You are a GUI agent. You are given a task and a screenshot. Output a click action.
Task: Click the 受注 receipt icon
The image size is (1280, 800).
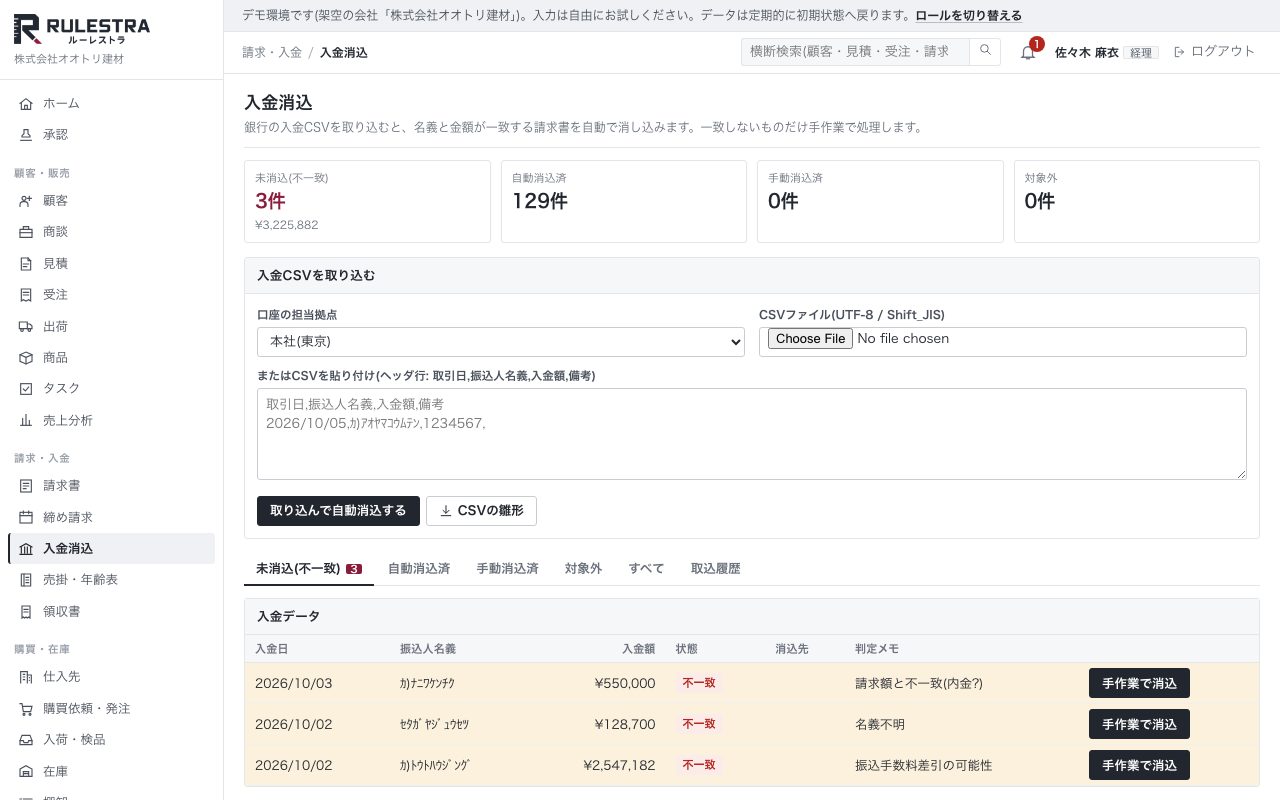point(26,295)
